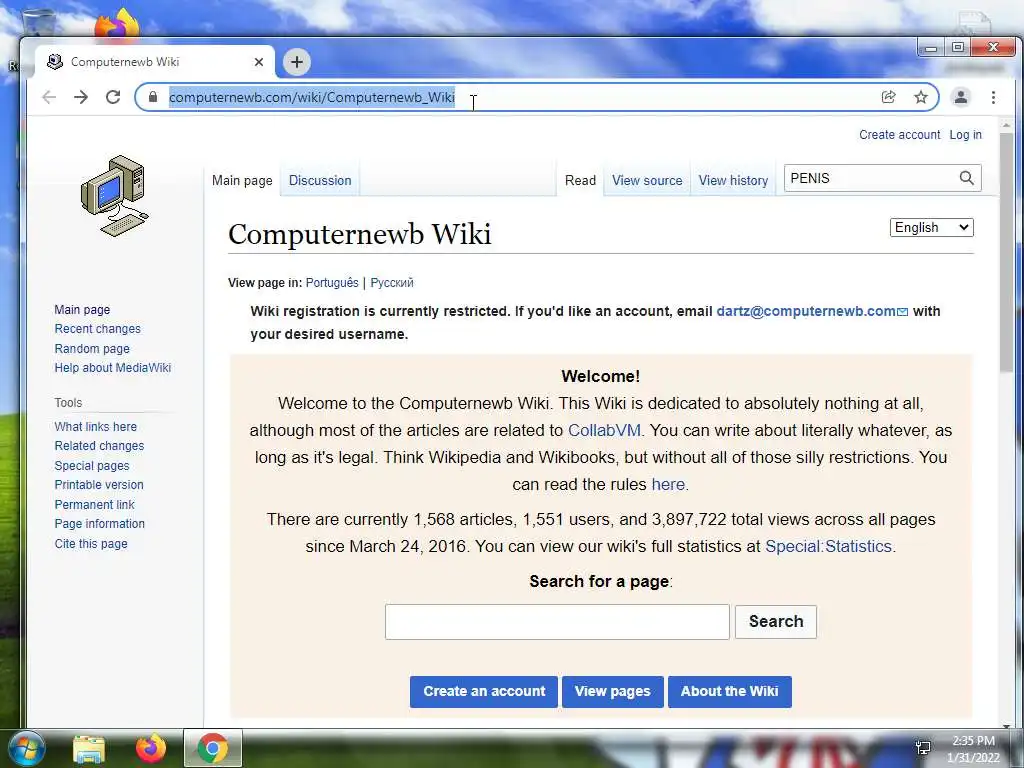The height and width of the screenshot is (768, 1024).
Task: Click Firefox desktop shortcut icon
Action: 118,25
